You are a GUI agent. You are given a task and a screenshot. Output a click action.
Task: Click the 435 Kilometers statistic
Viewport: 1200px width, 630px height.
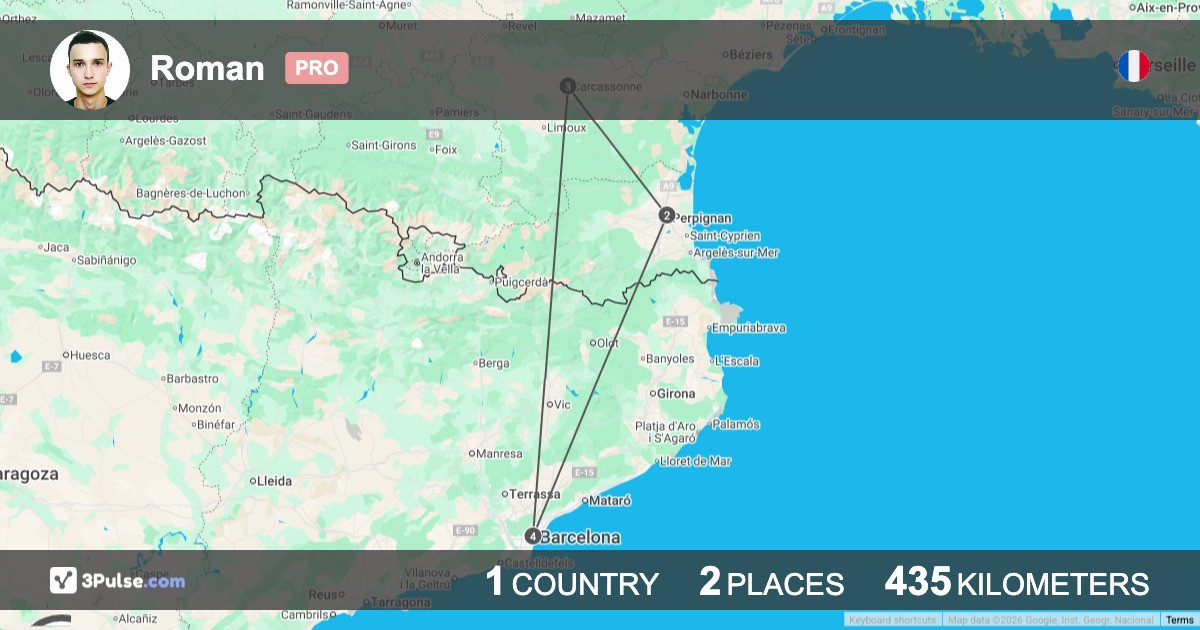(x=1016, y=583)
